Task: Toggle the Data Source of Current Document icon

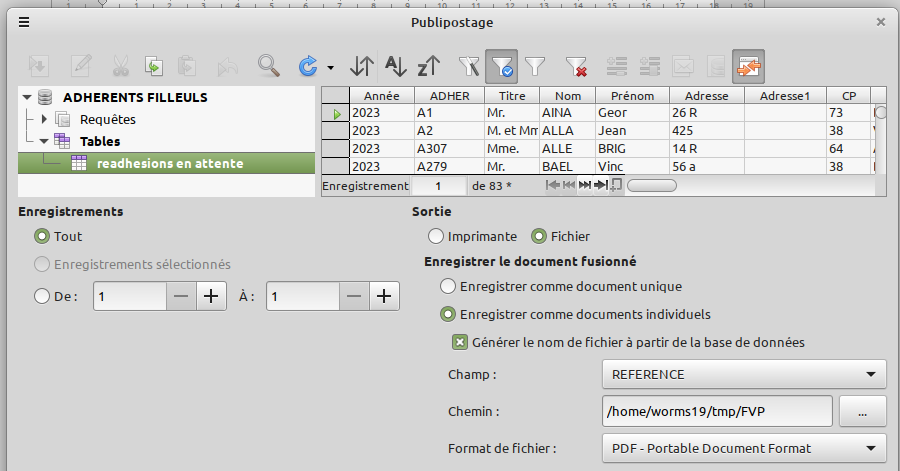Action: coord(748,67)
